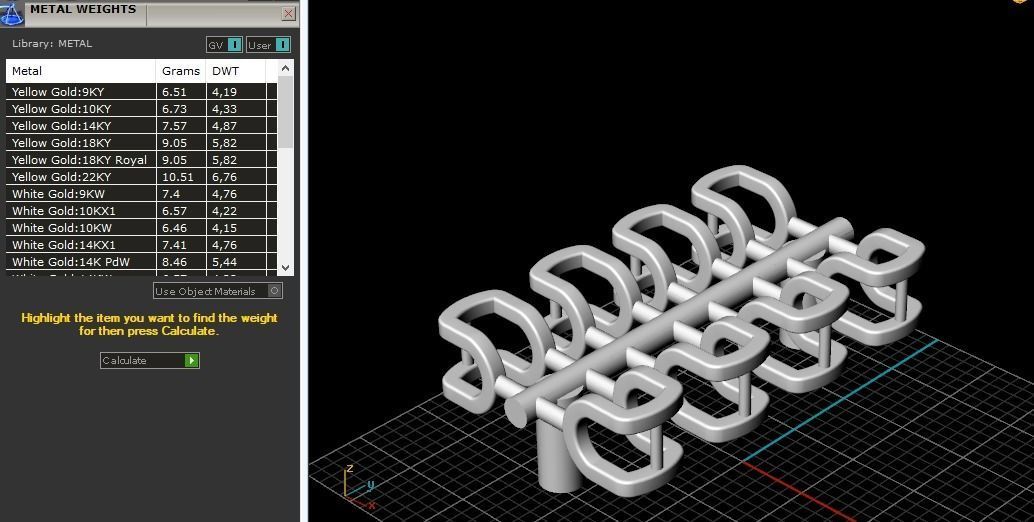
Task: Click the metal list scrollbar thumb
Action: 285,112
